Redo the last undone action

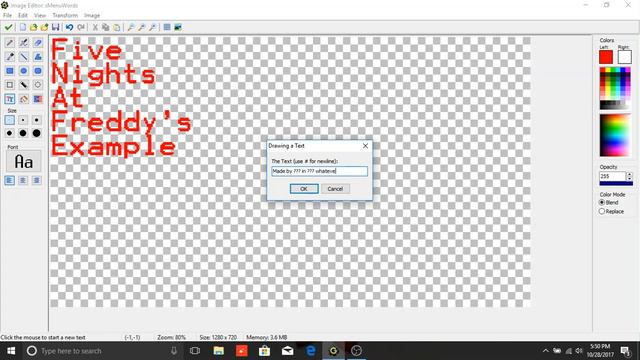(x=81, y=27)
